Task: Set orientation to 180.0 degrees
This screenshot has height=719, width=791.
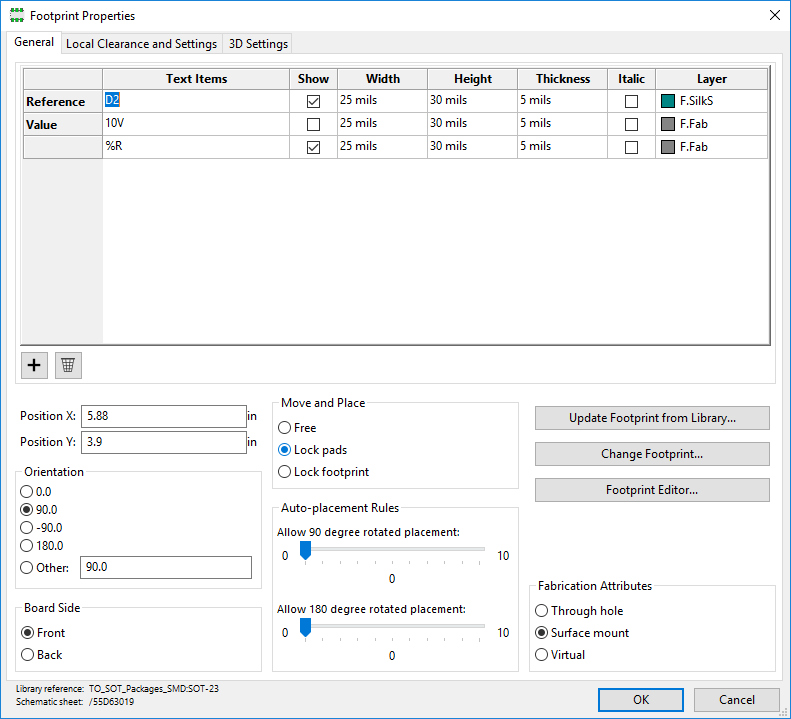Action: pos(27,546)
